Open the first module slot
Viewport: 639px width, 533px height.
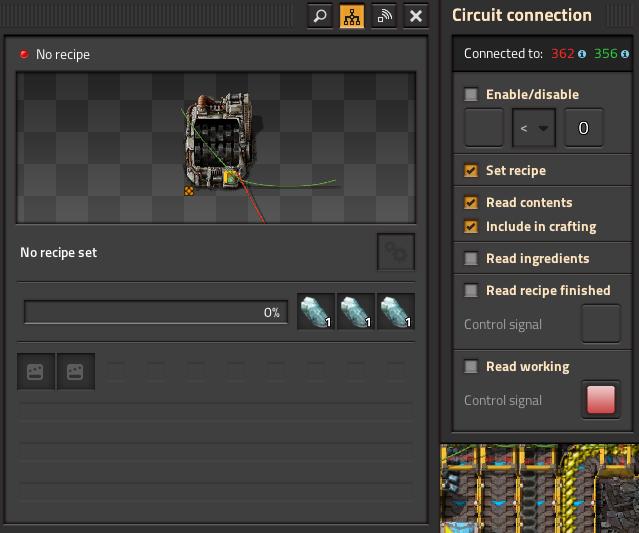tap(35, 372)
